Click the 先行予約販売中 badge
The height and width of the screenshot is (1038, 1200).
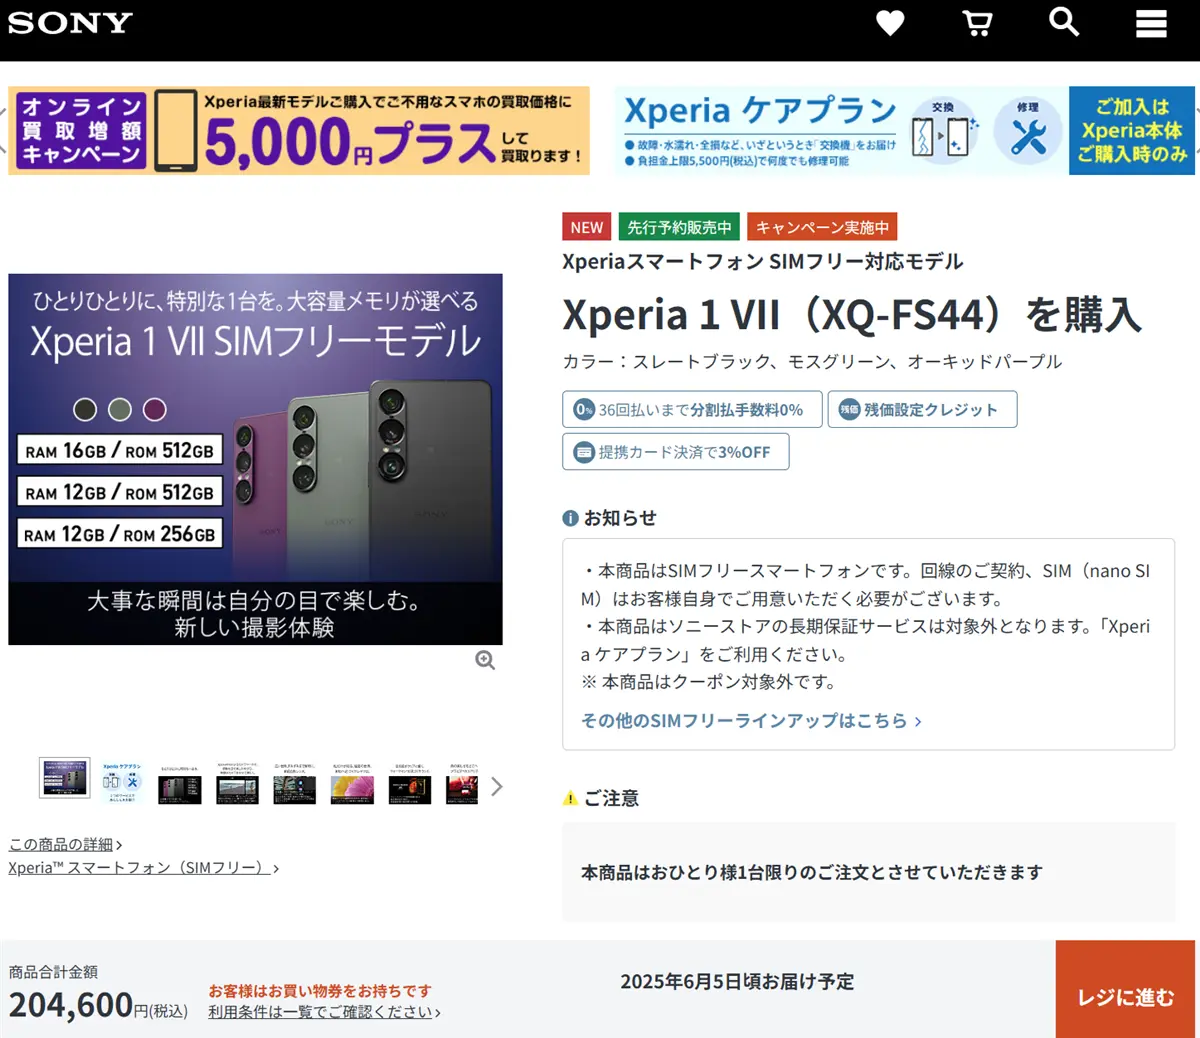point(679,227)
